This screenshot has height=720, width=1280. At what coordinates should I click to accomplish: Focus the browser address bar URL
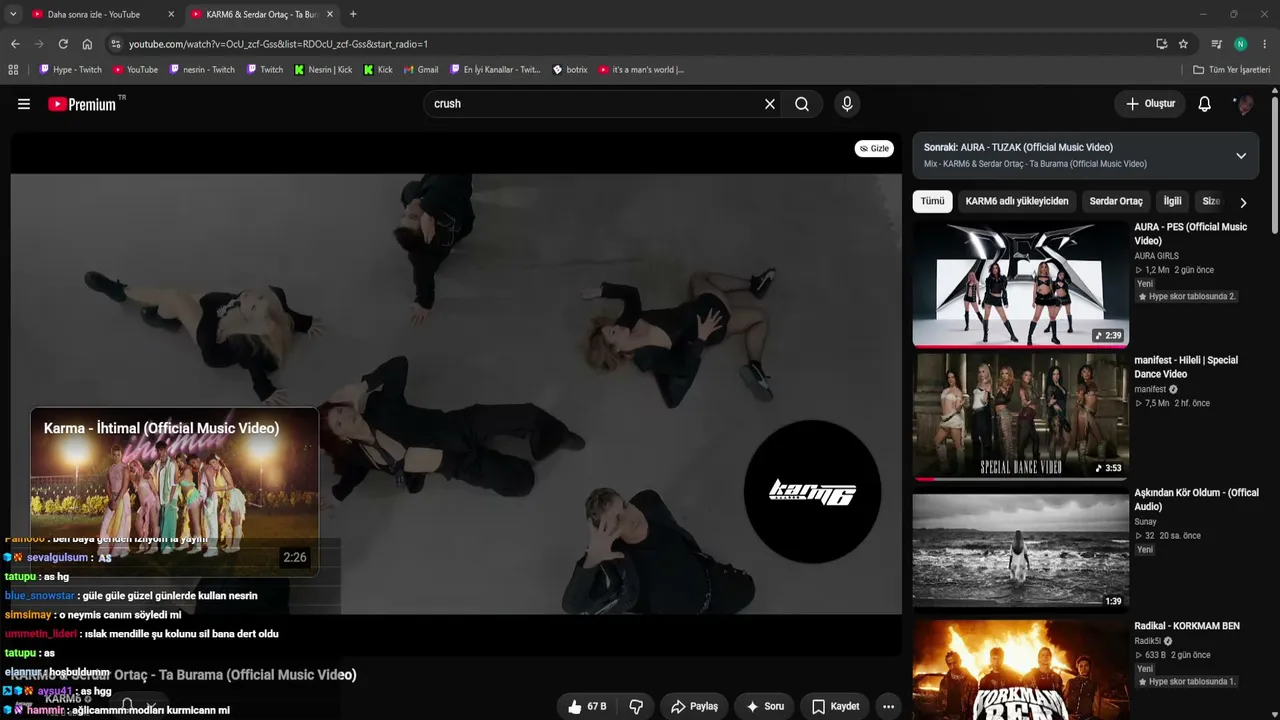(x=278, y=44)
